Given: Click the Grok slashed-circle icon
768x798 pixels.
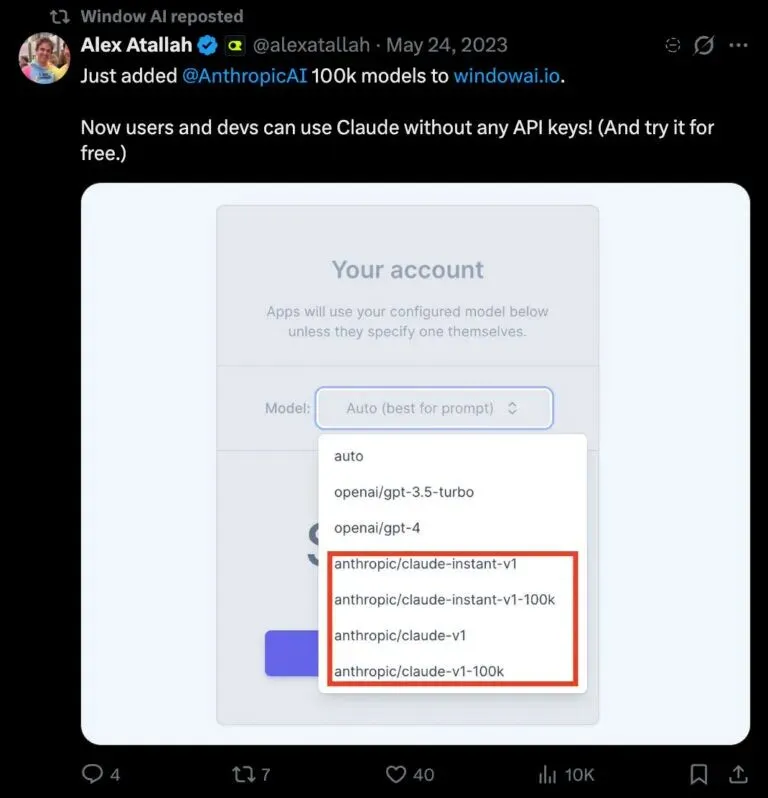Looking at the screenshot, I should pos(704,45).
